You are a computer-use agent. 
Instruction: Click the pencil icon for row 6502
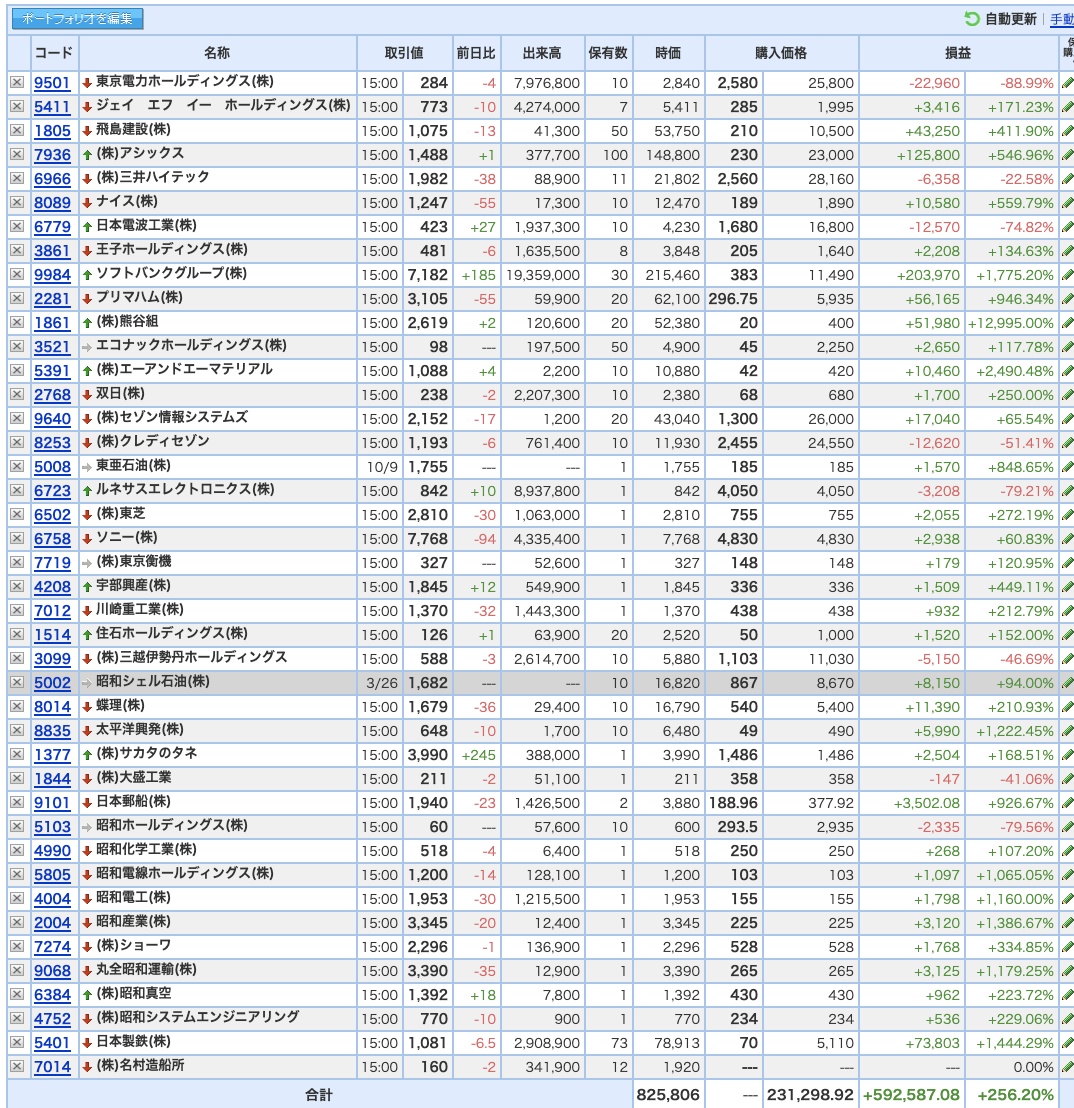(x=1067, y=514)
